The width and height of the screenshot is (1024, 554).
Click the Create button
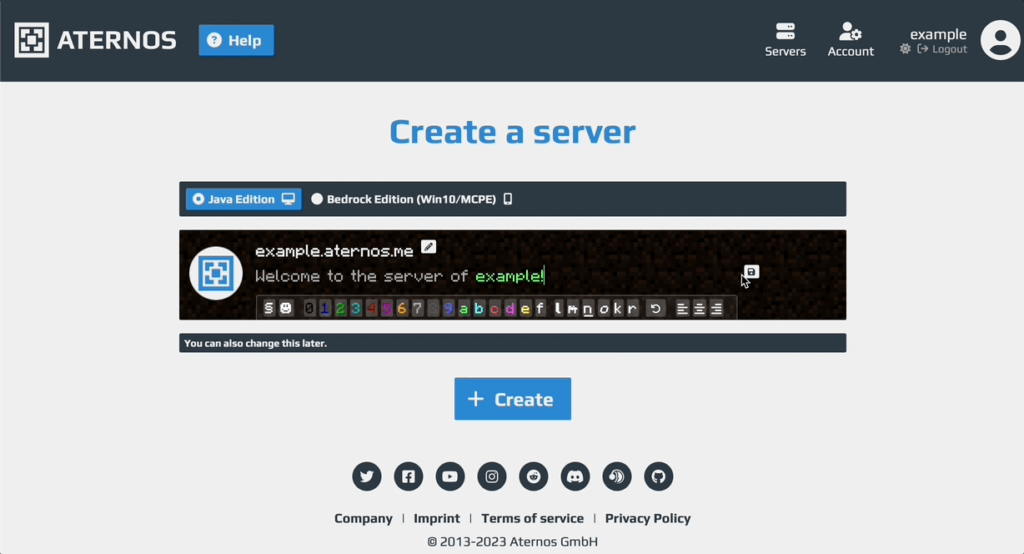click(x=513, y=399)
